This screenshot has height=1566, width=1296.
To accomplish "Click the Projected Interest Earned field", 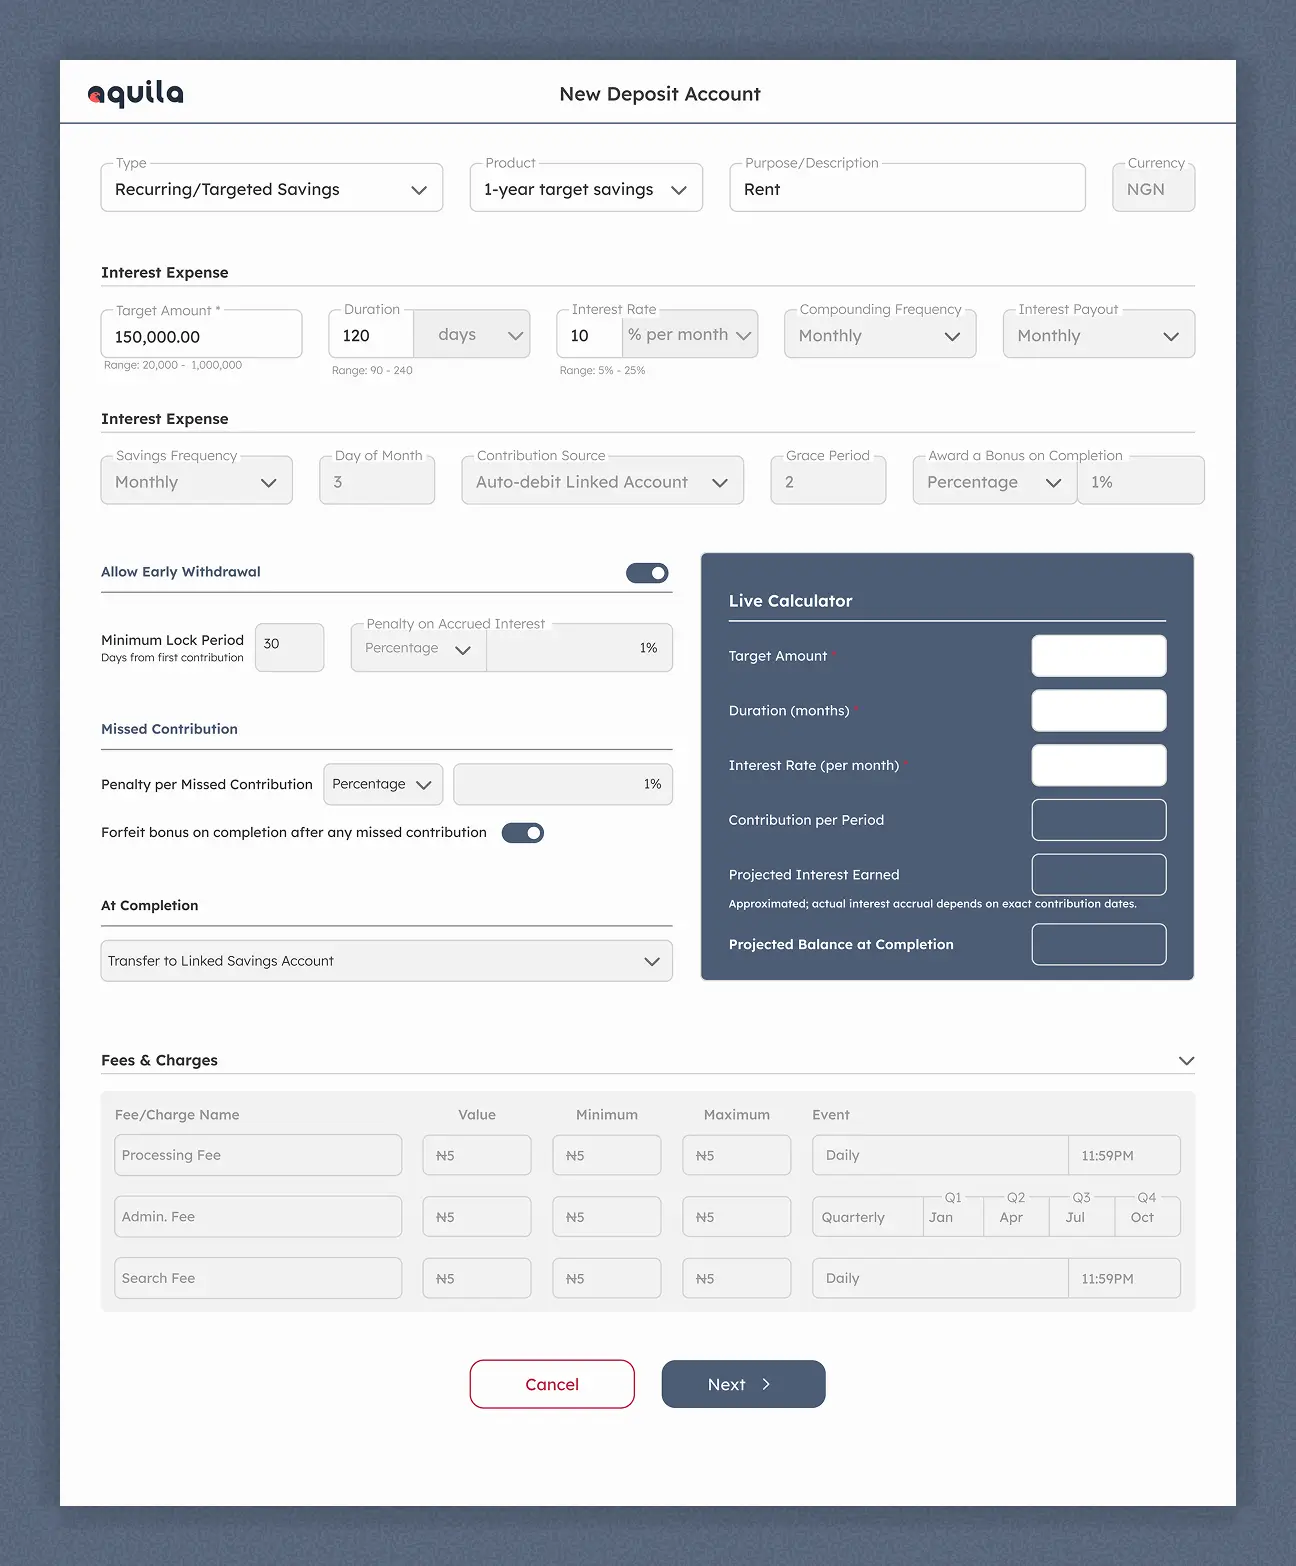I will tap(1099, 875).
